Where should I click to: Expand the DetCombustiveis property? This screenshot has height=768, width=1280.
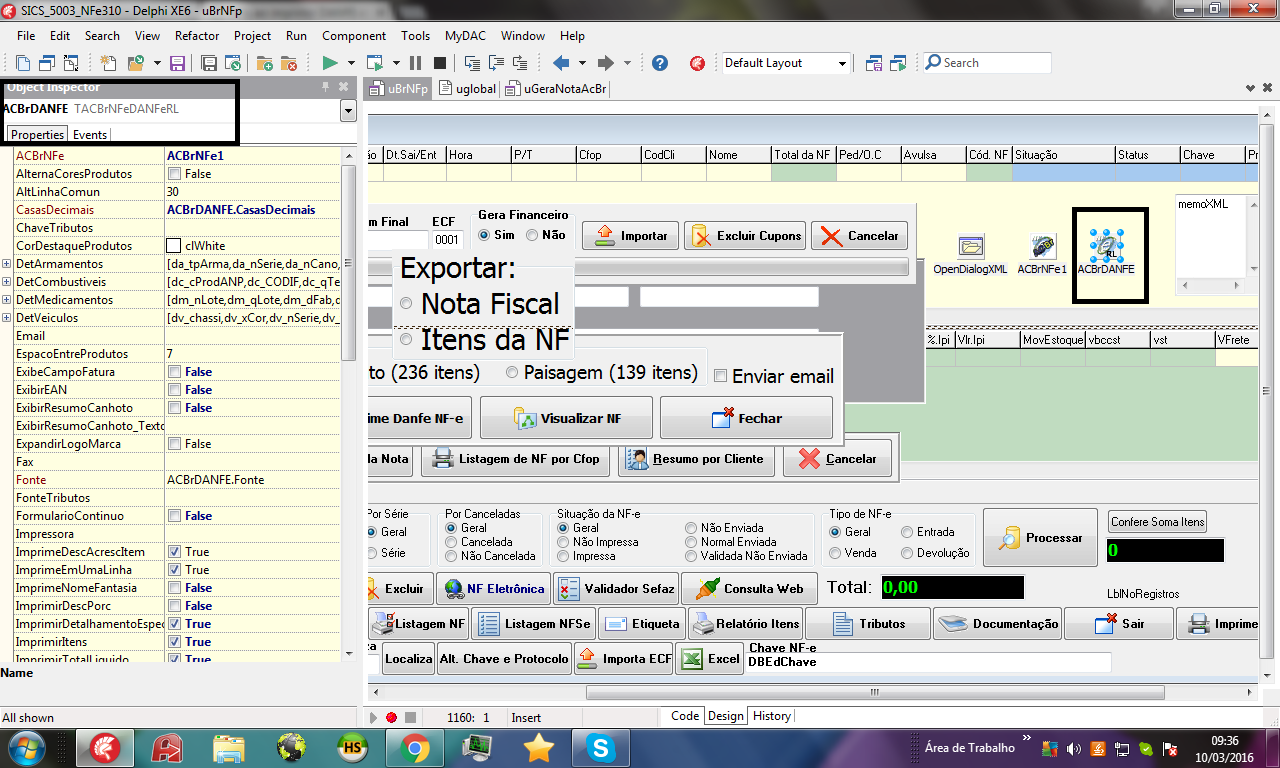[7, 282]
